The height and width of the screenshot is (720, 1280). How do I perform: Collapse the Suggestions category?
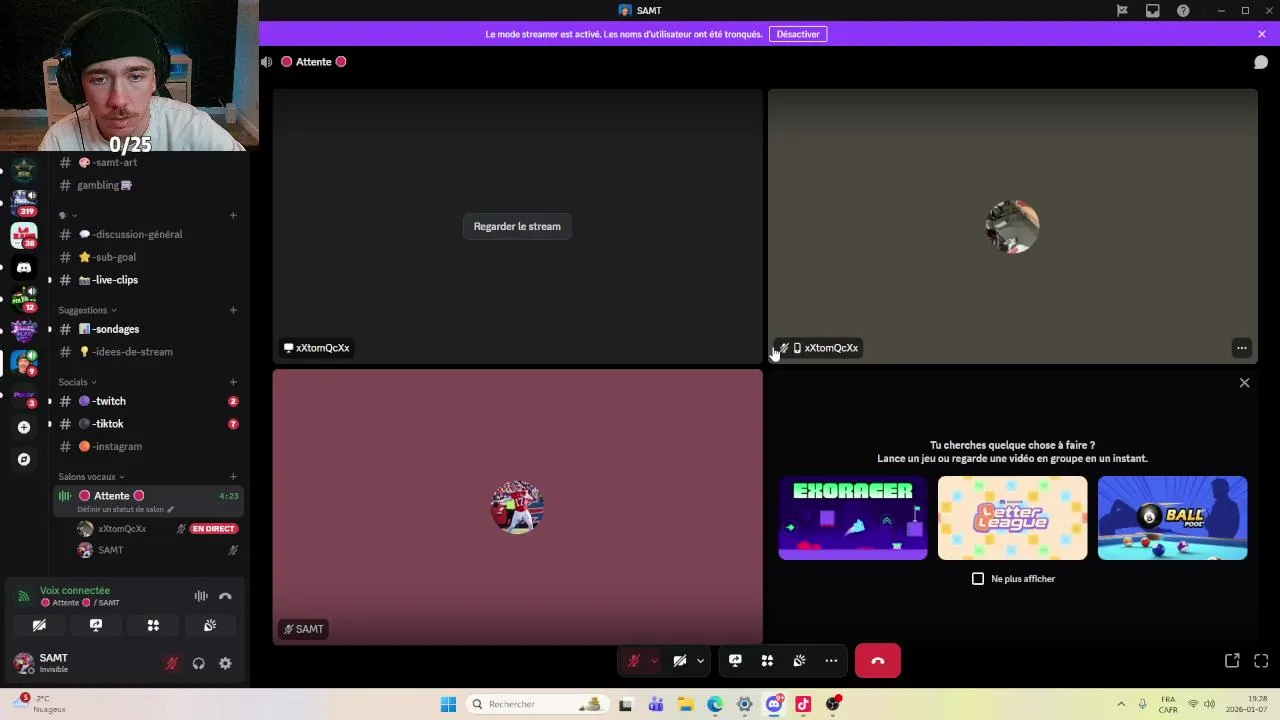point(87,310)
